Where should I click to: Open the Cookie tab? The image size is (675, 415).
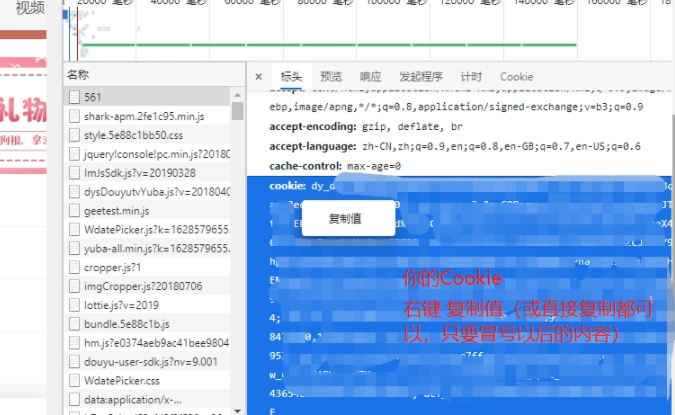point(516,77)
